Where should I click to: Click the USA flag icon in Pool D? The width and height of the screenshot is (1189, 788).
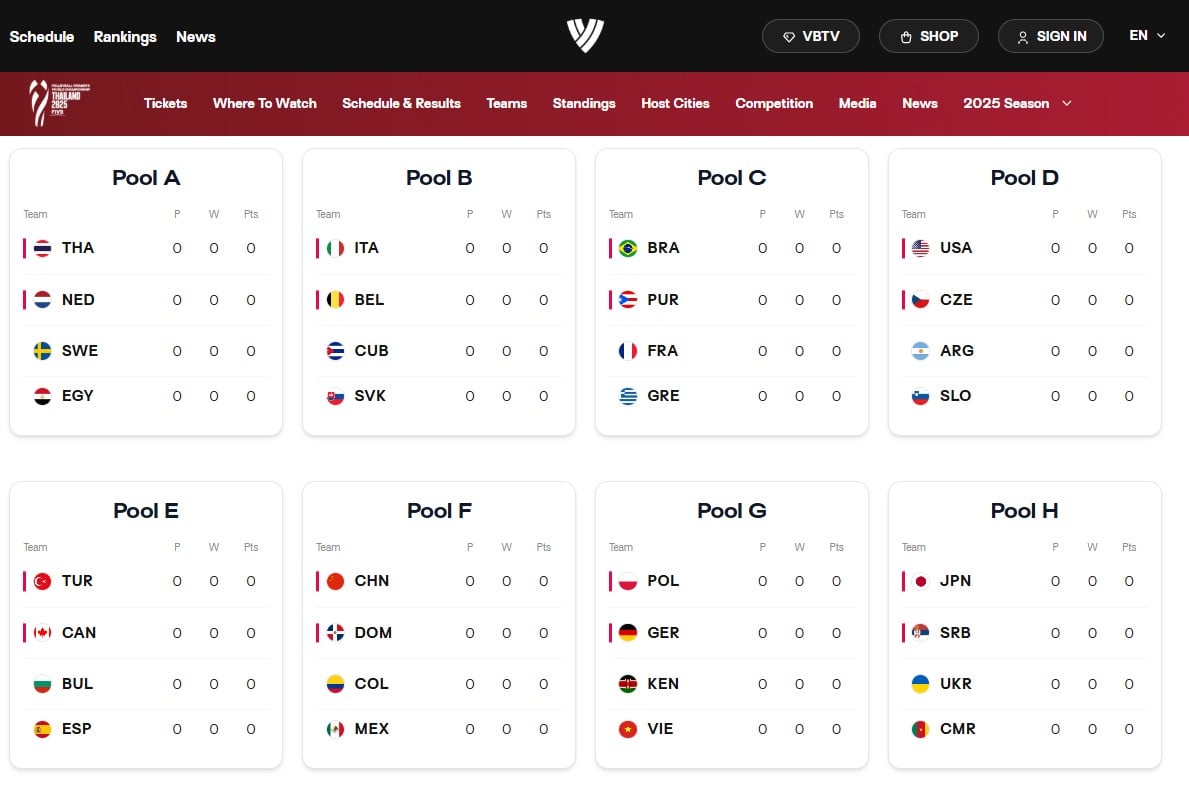click(921, 248)
